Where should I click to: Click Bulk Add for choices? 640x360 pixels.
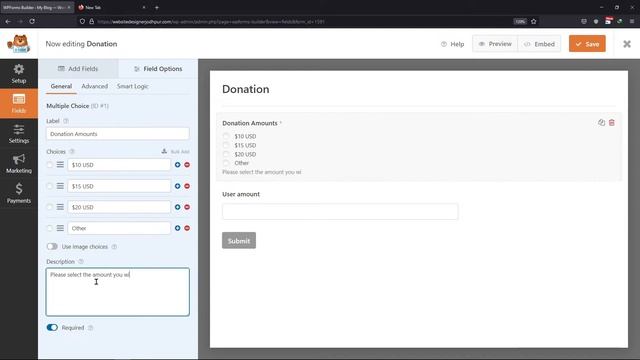176,151
